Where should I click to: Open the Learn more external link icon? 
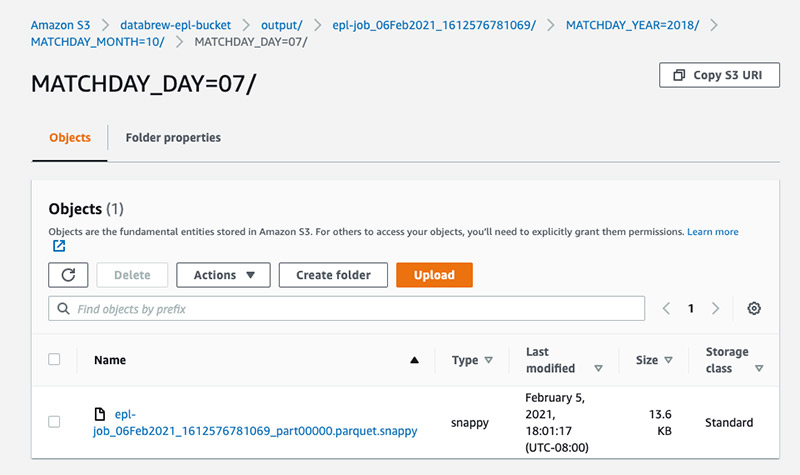pyautogui.click(x=59, y=246)
